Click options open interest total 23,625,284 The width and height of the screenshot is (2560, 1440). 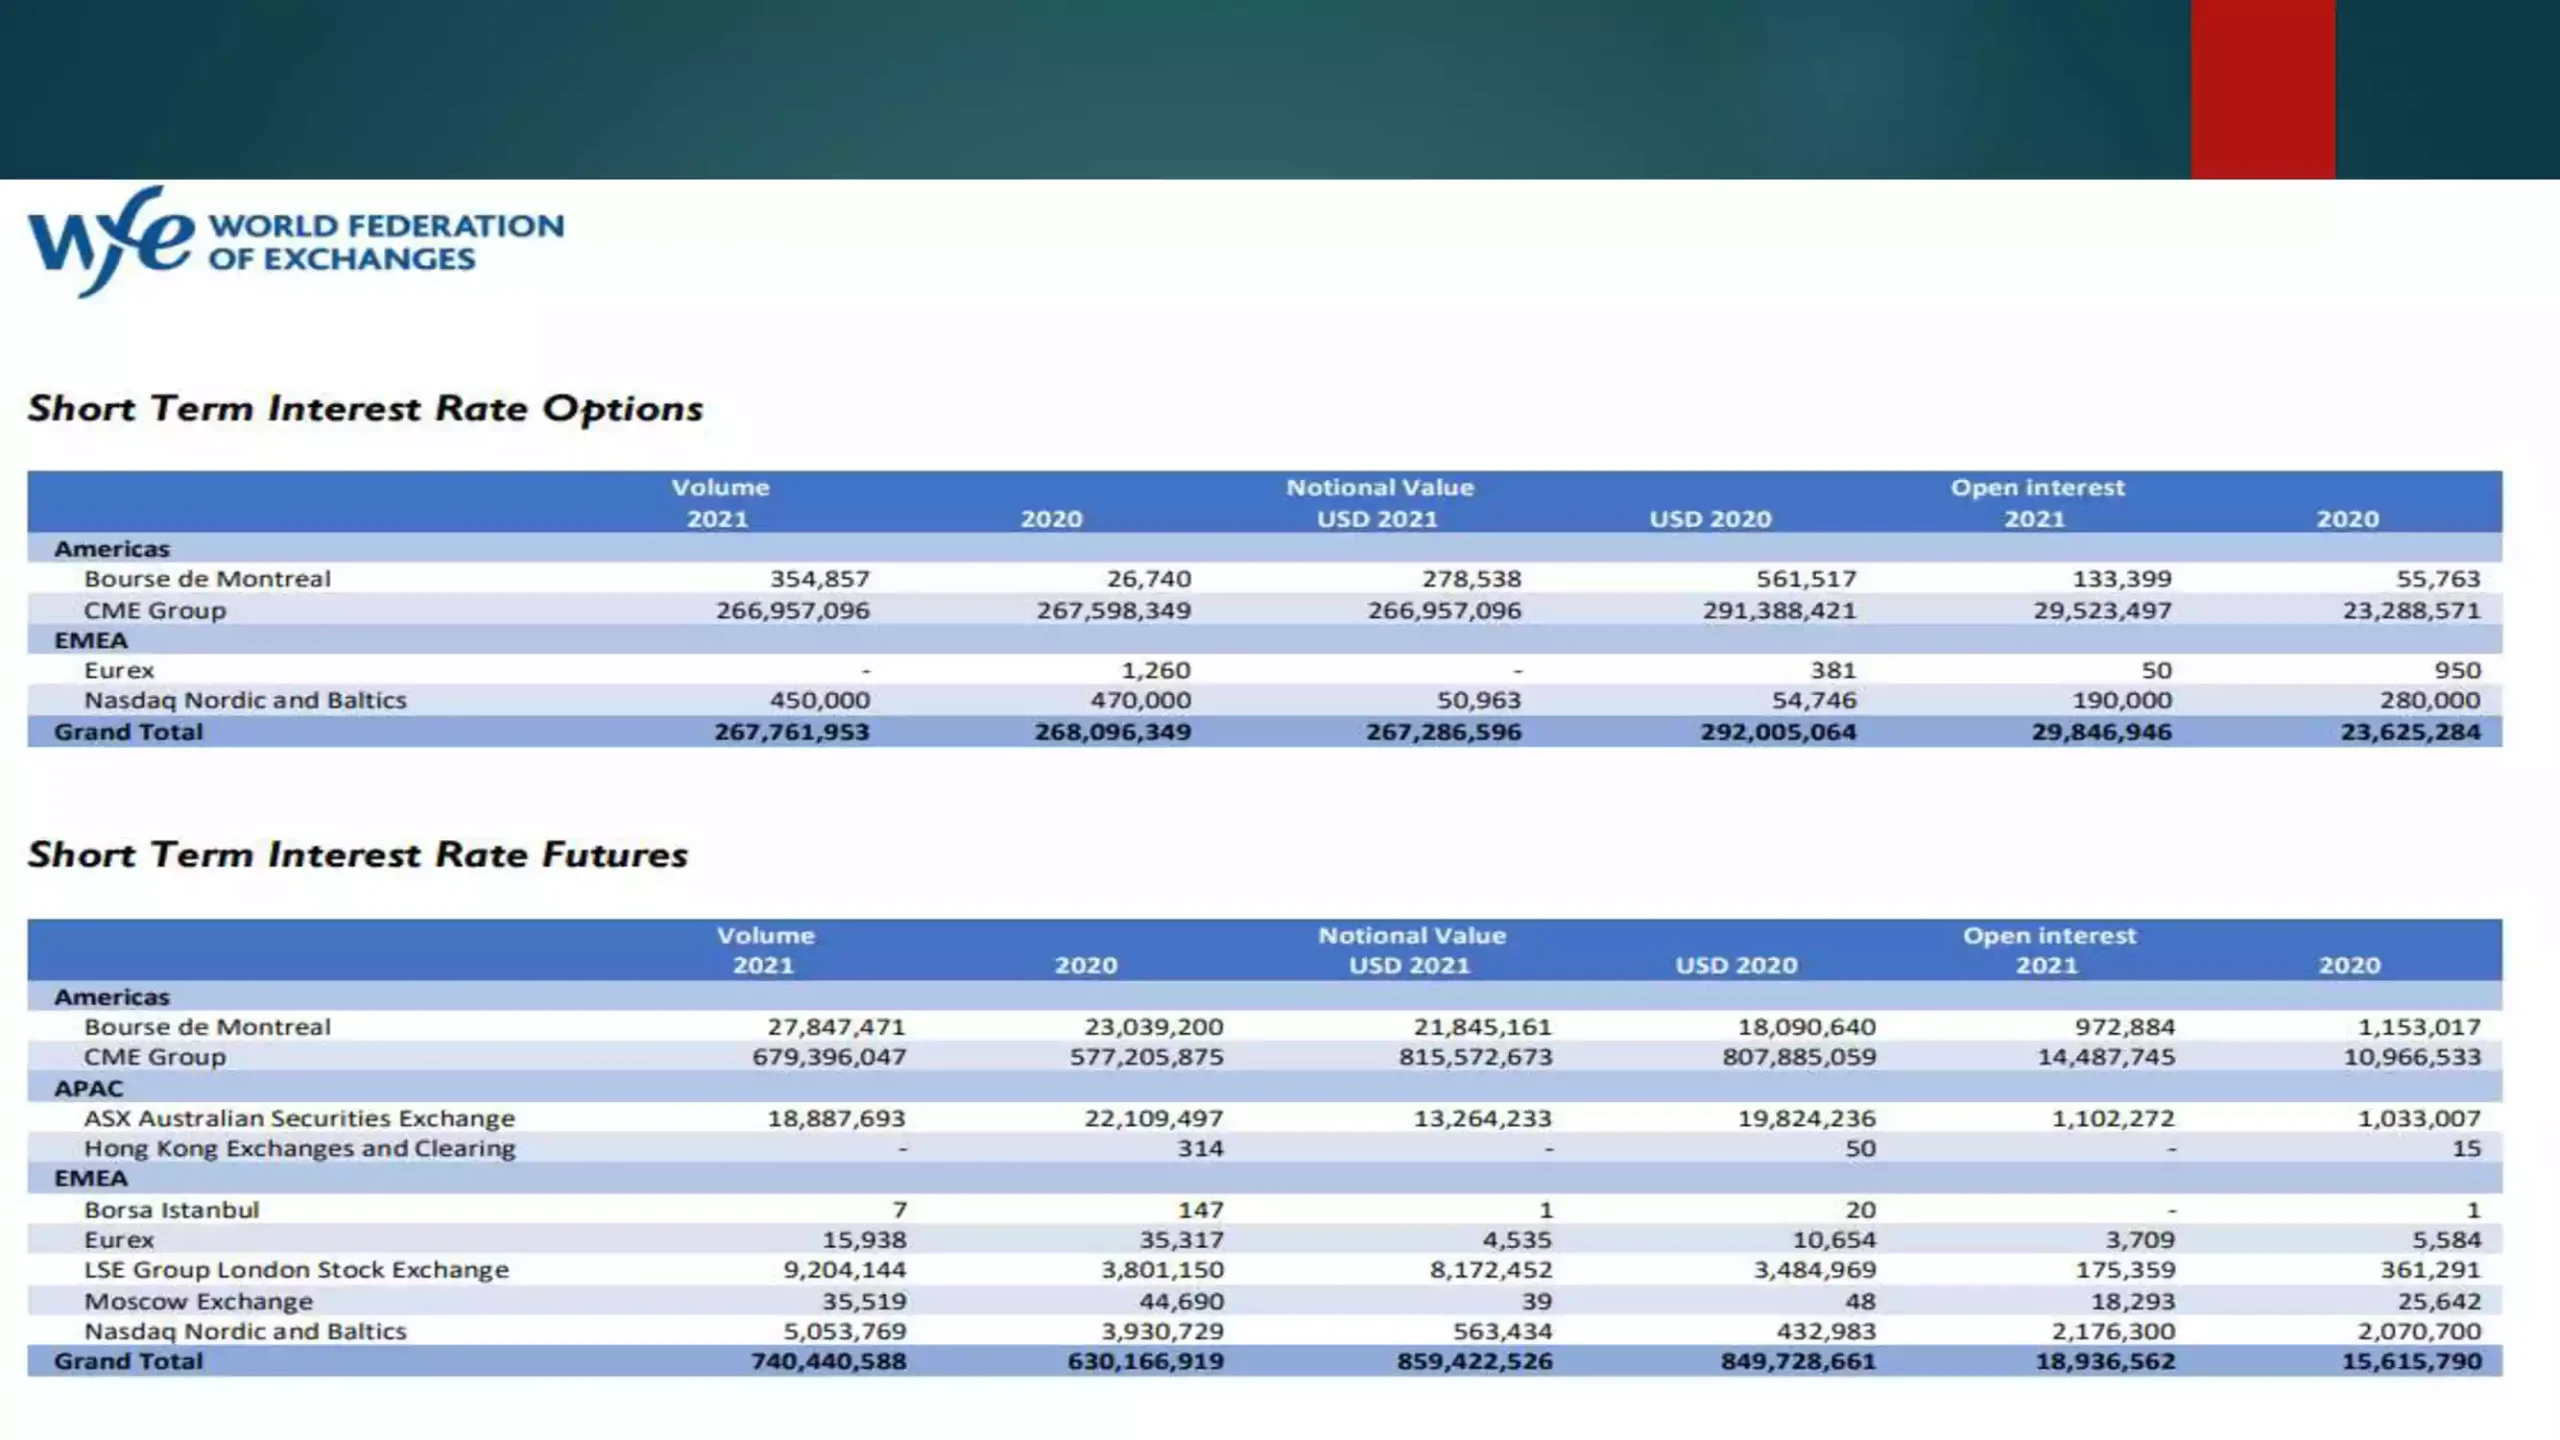[x=2410, y=732]
